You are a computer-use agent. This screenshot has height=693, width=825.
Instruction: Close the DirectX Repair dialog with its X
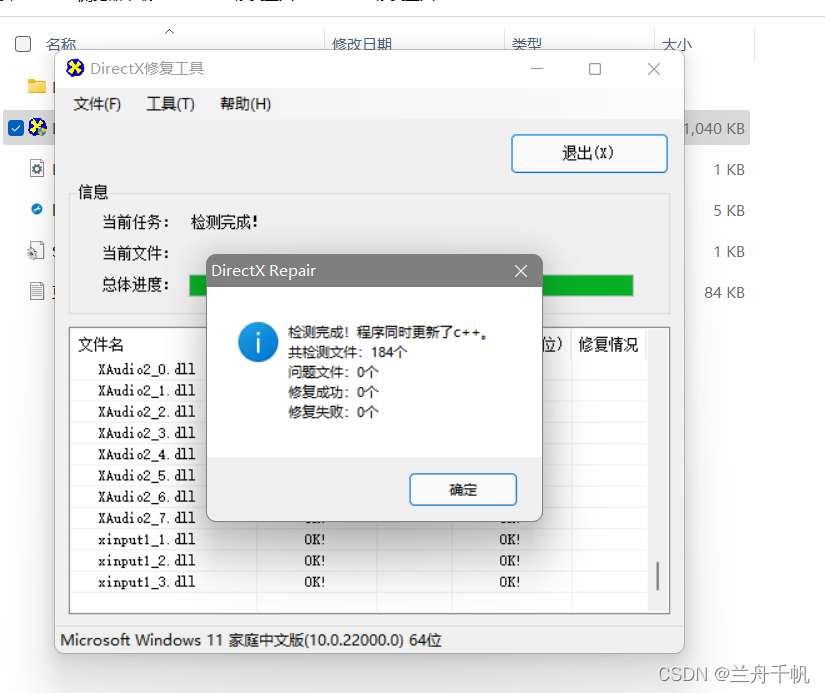pyautogui.click(x=521, y=271)
